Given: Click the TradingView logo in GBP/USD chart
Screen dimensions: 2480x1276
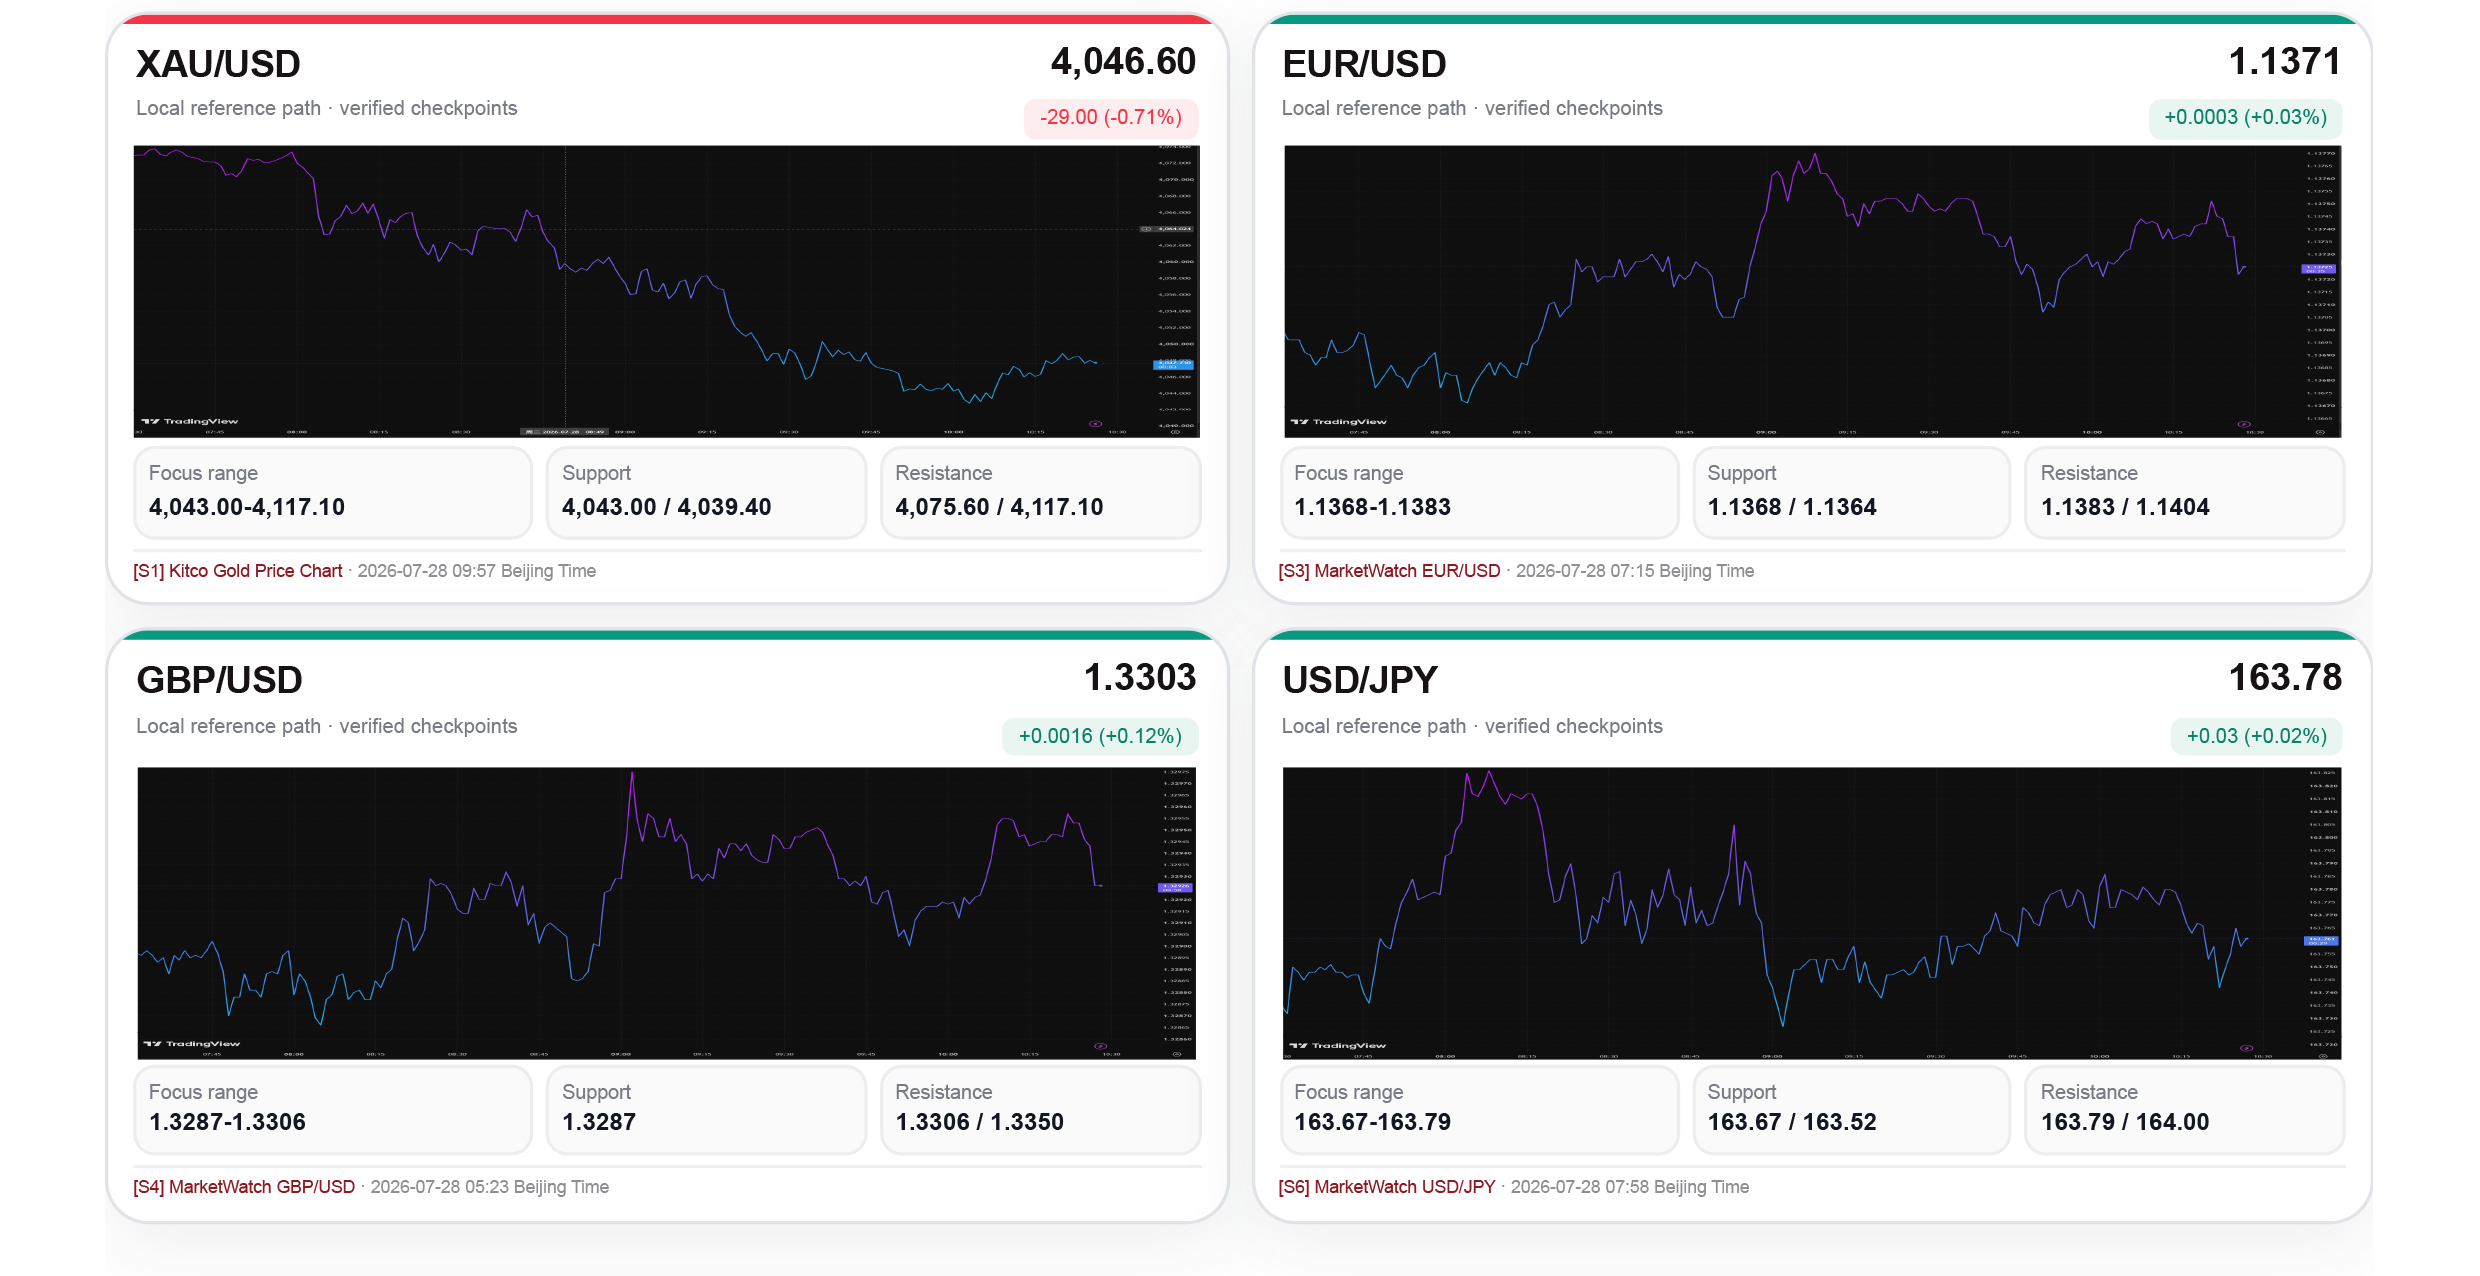Looking at the screenshot, I should [192, 1043].
